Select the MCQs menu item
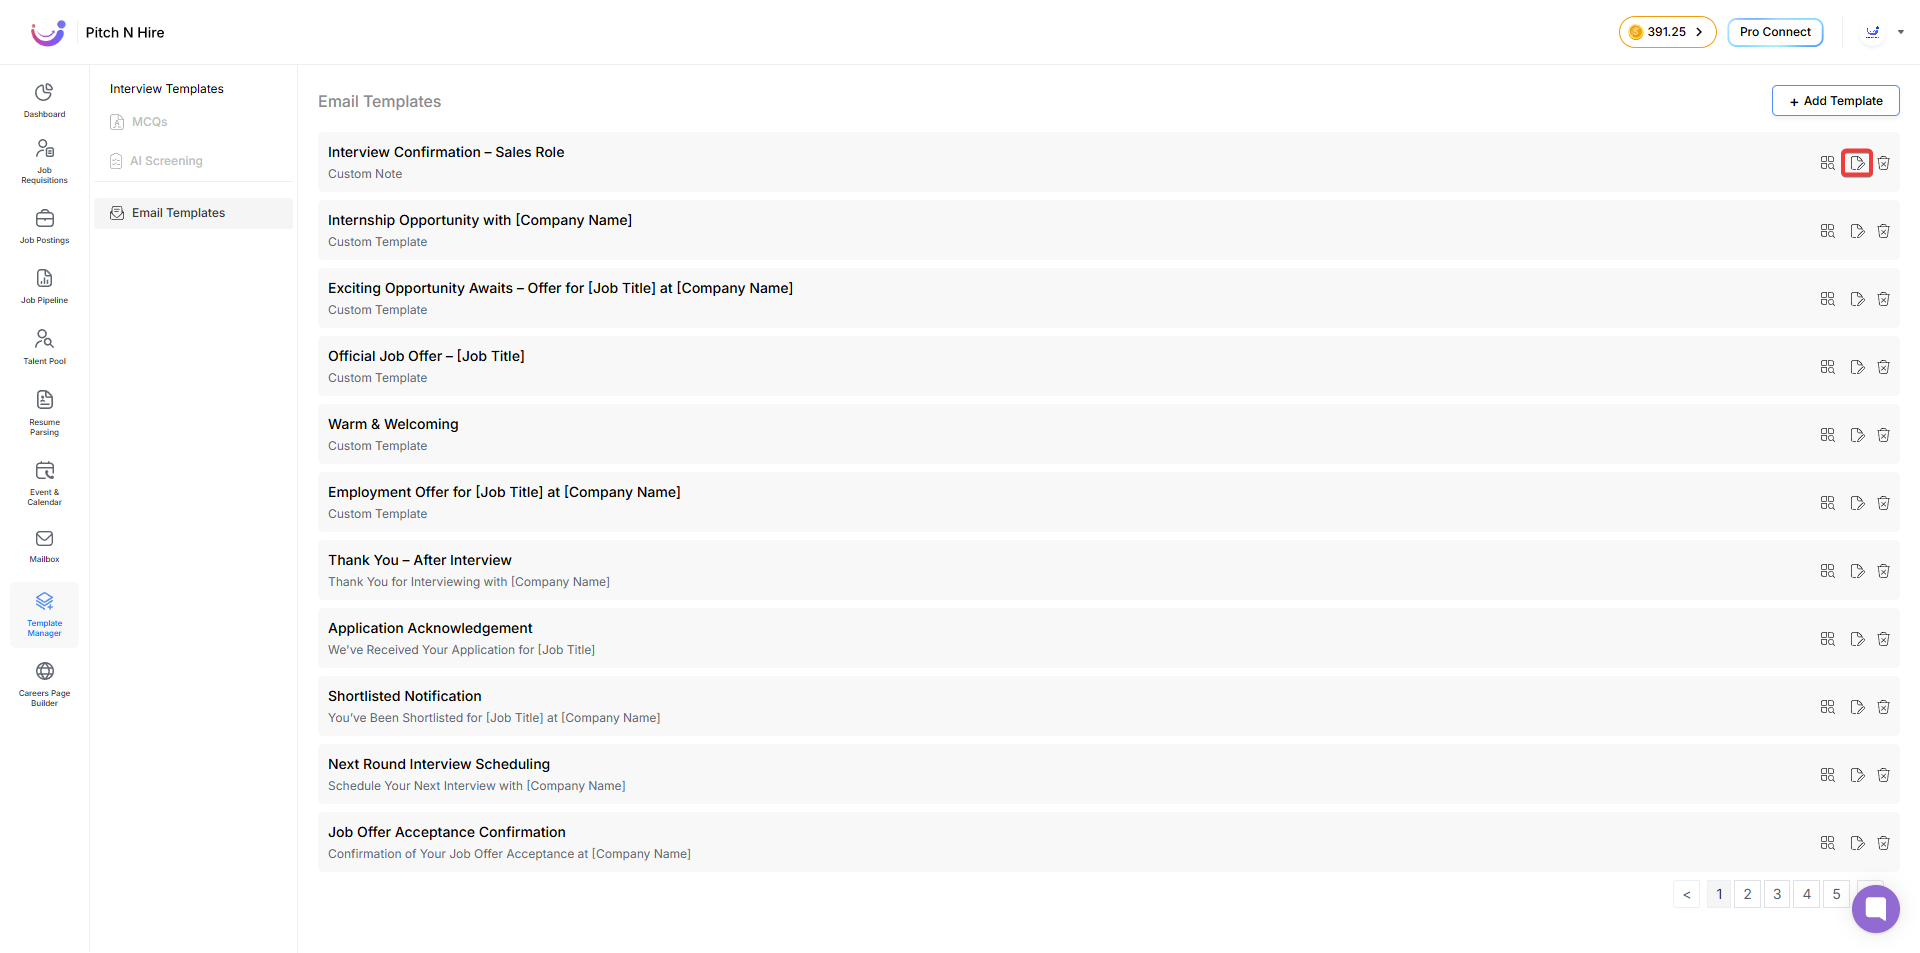1920x953 pixels. (149, 122)
